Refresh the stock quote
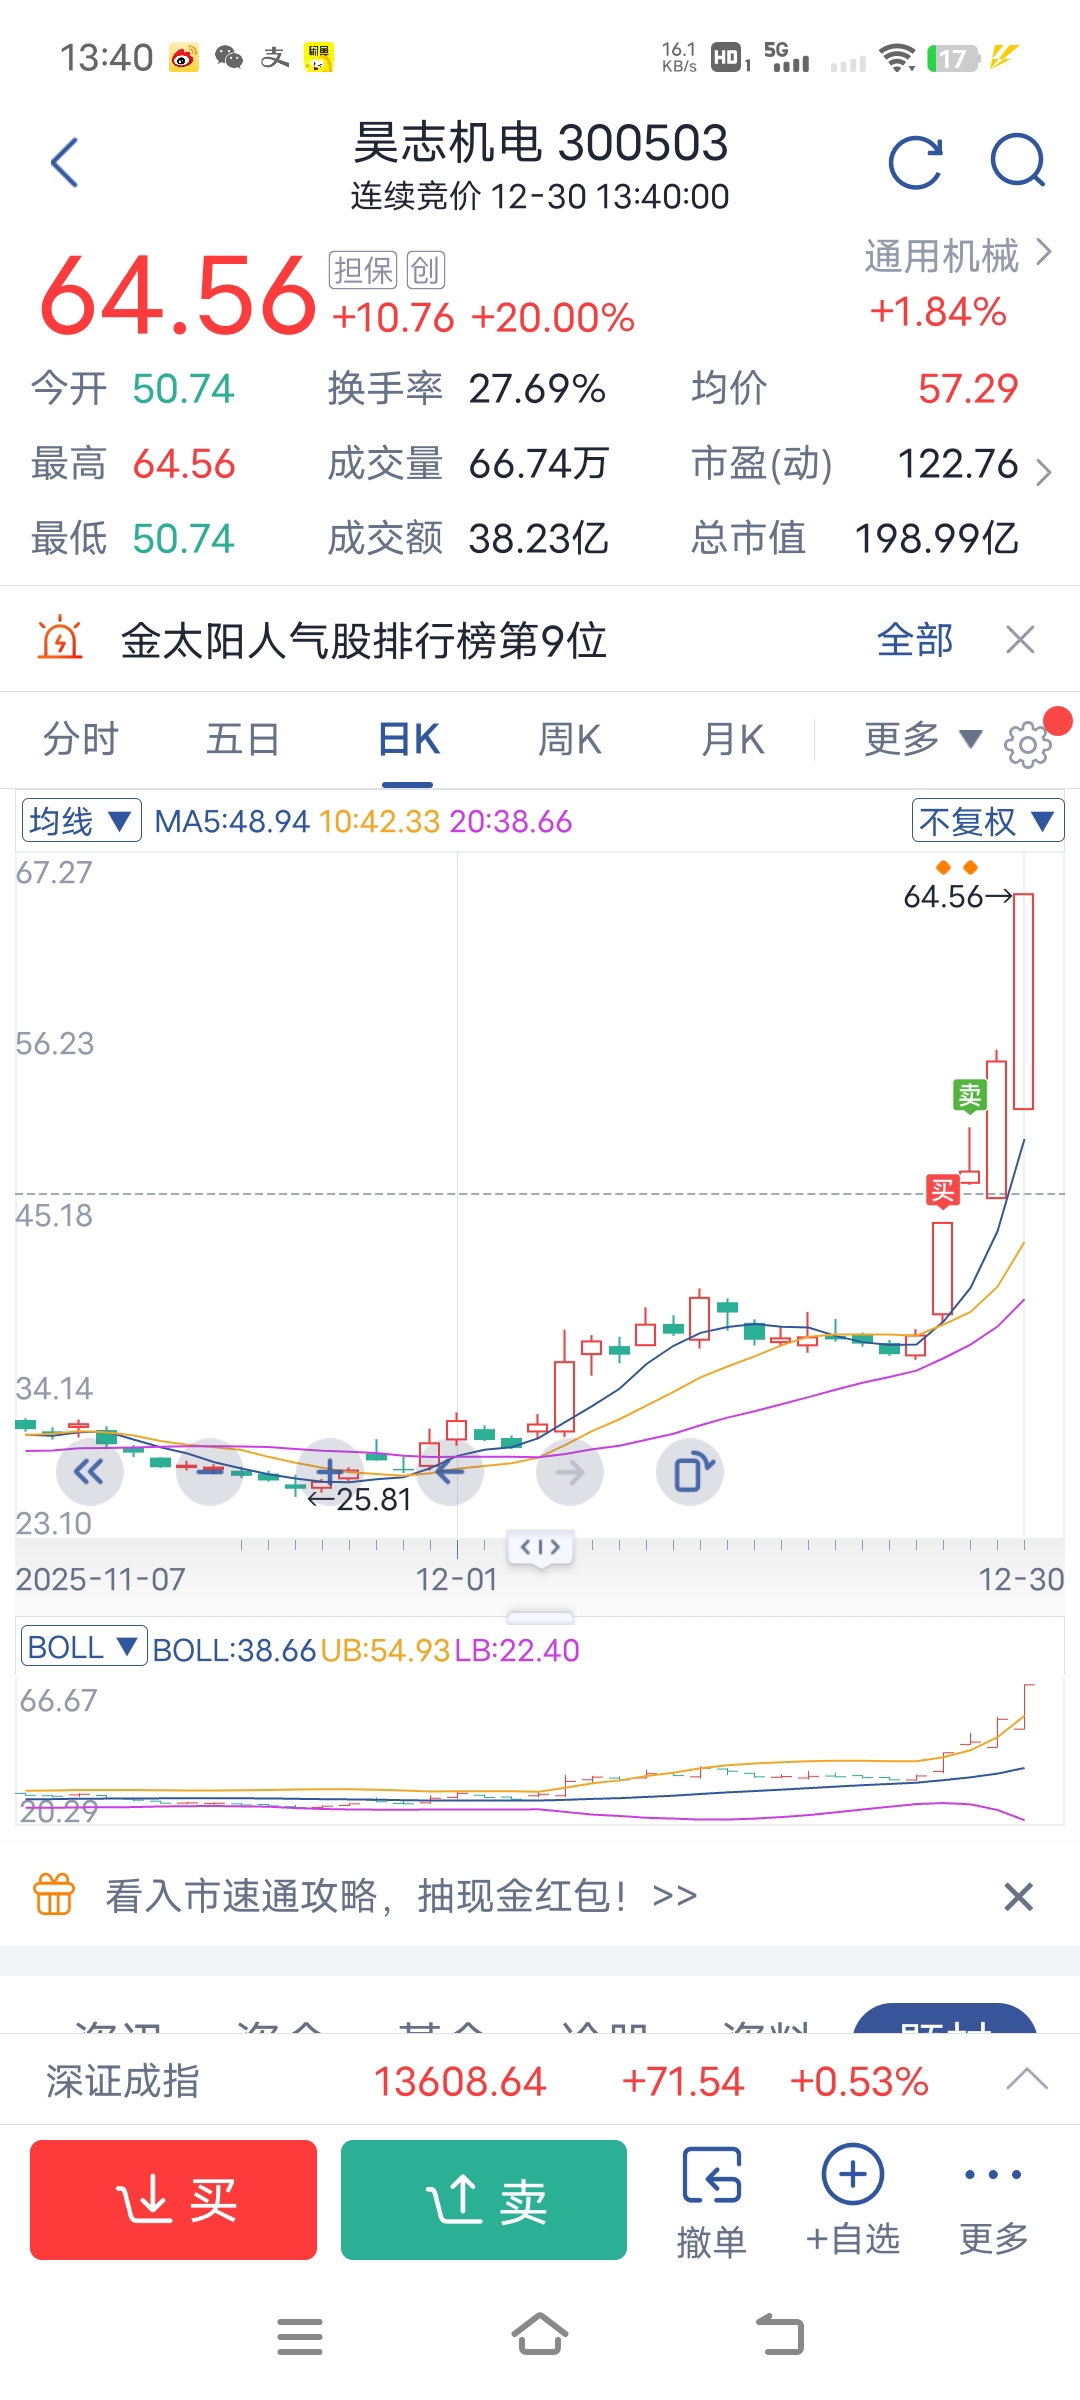Viewport: 1080px width, 2400px height. click(x=915, y=163)
